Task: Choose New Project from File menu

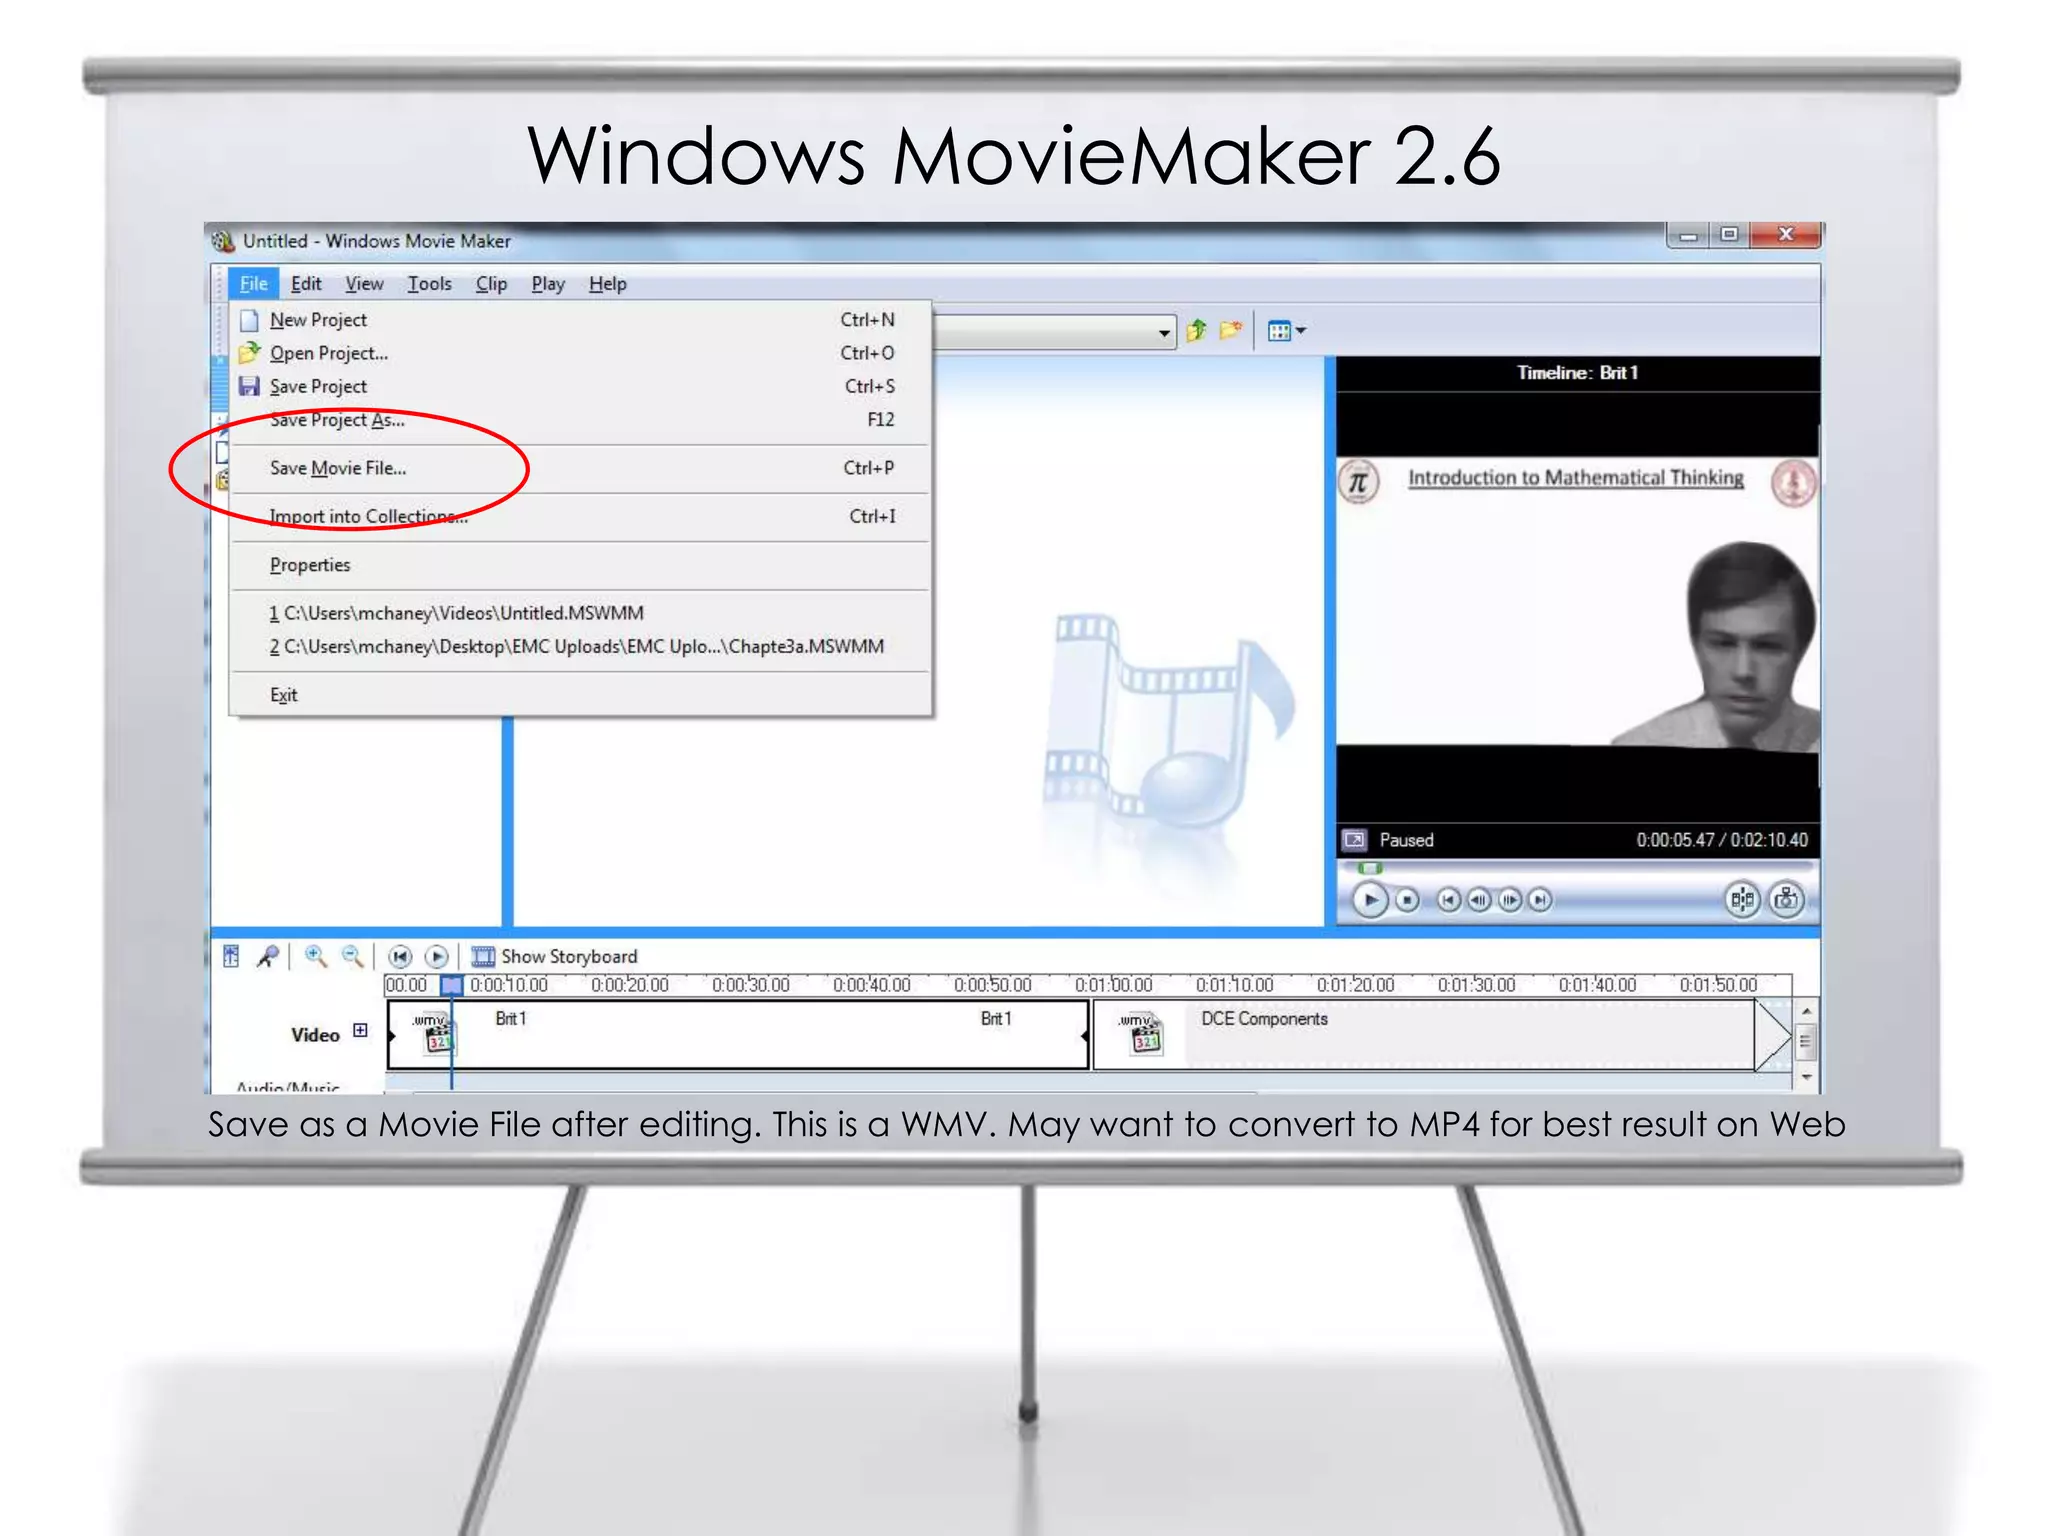Action: (581, 320)
